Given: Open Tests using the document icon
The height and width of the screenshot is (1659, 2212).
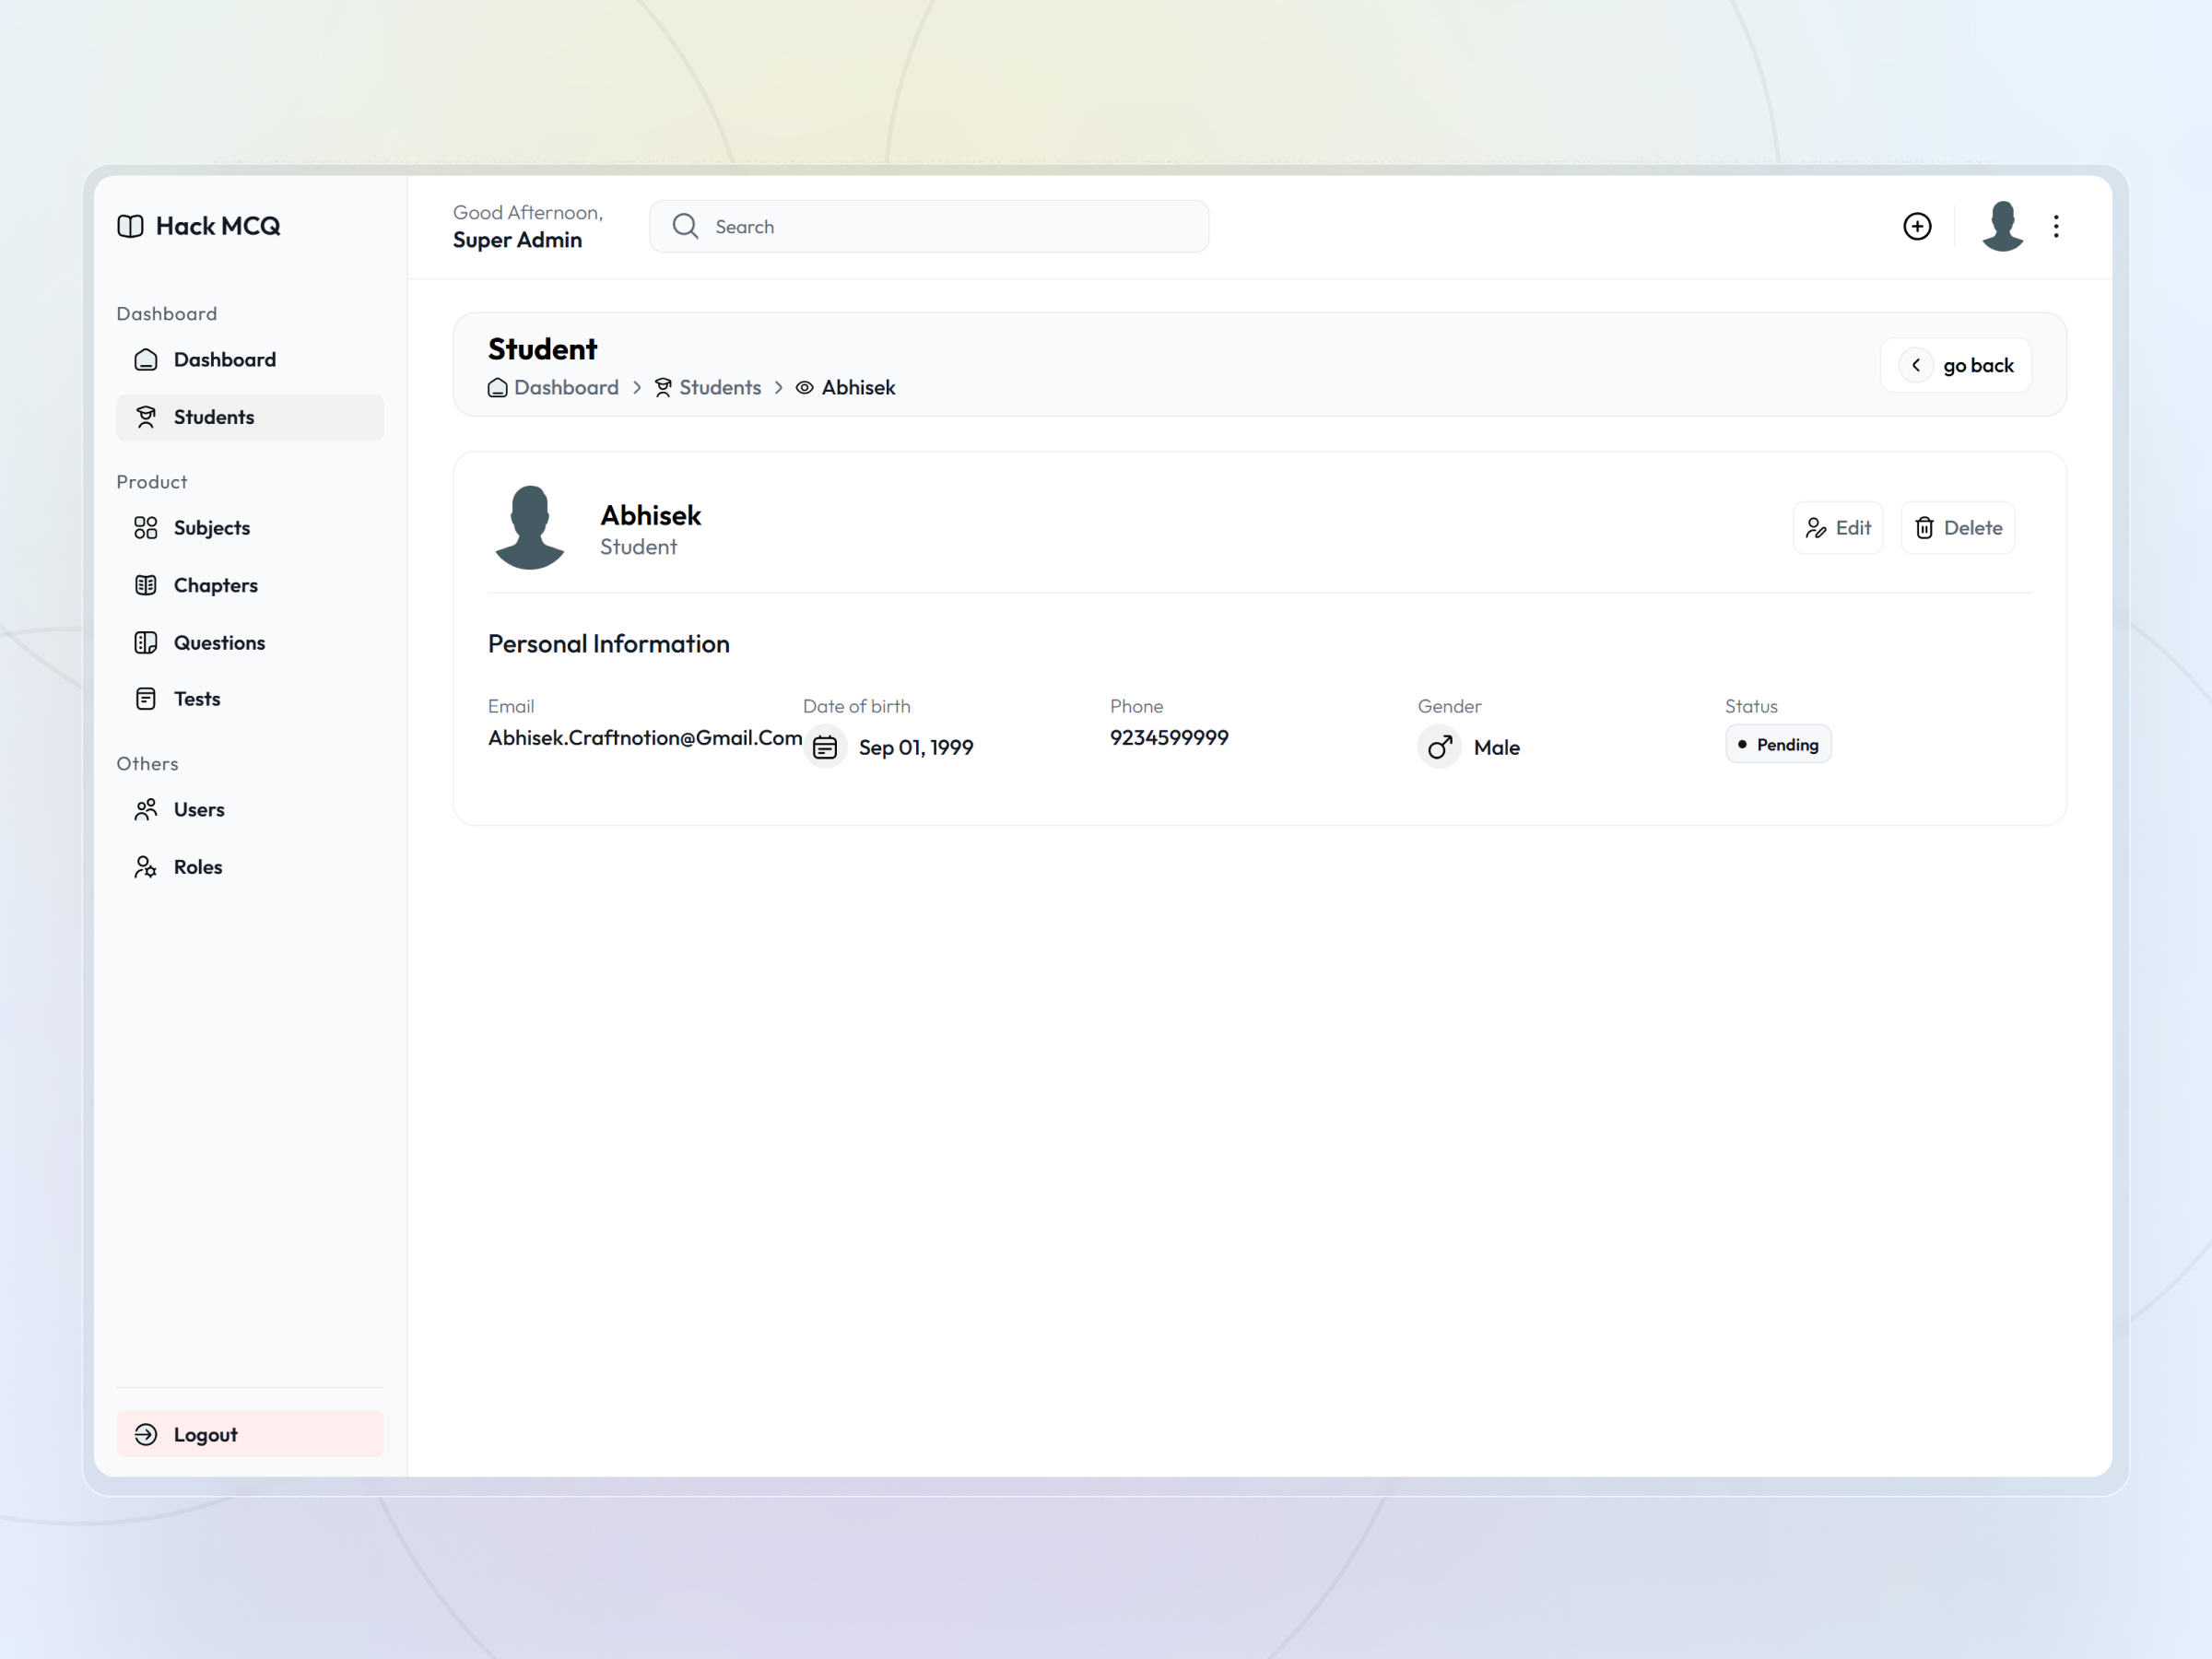Looking at the screenshot, I should click(147, 698).
